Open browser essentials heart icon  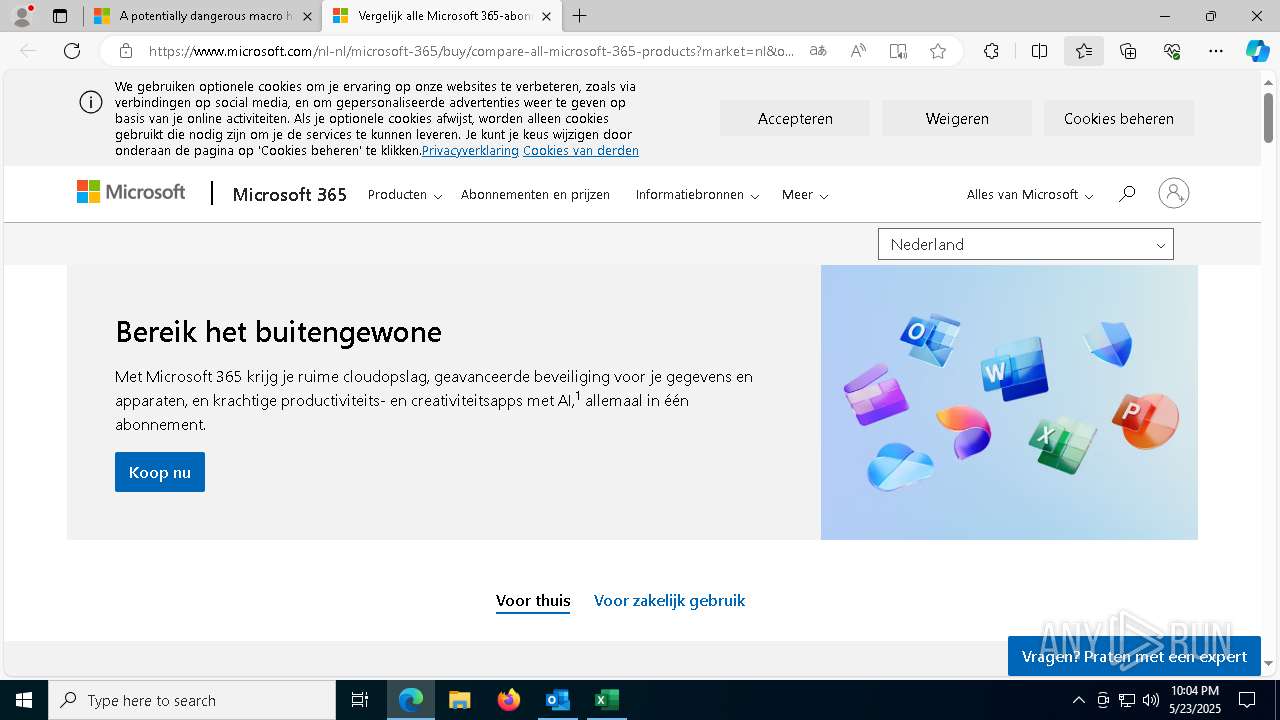click(x=1172, y=51)
